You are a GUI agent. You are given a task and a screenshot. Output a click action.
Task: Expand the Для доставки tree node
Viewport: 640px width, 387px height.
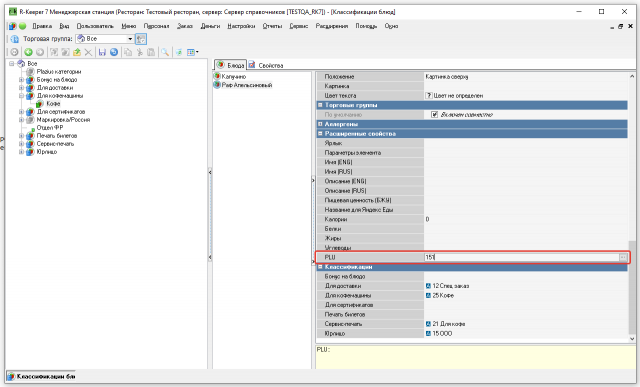(22, 88)
